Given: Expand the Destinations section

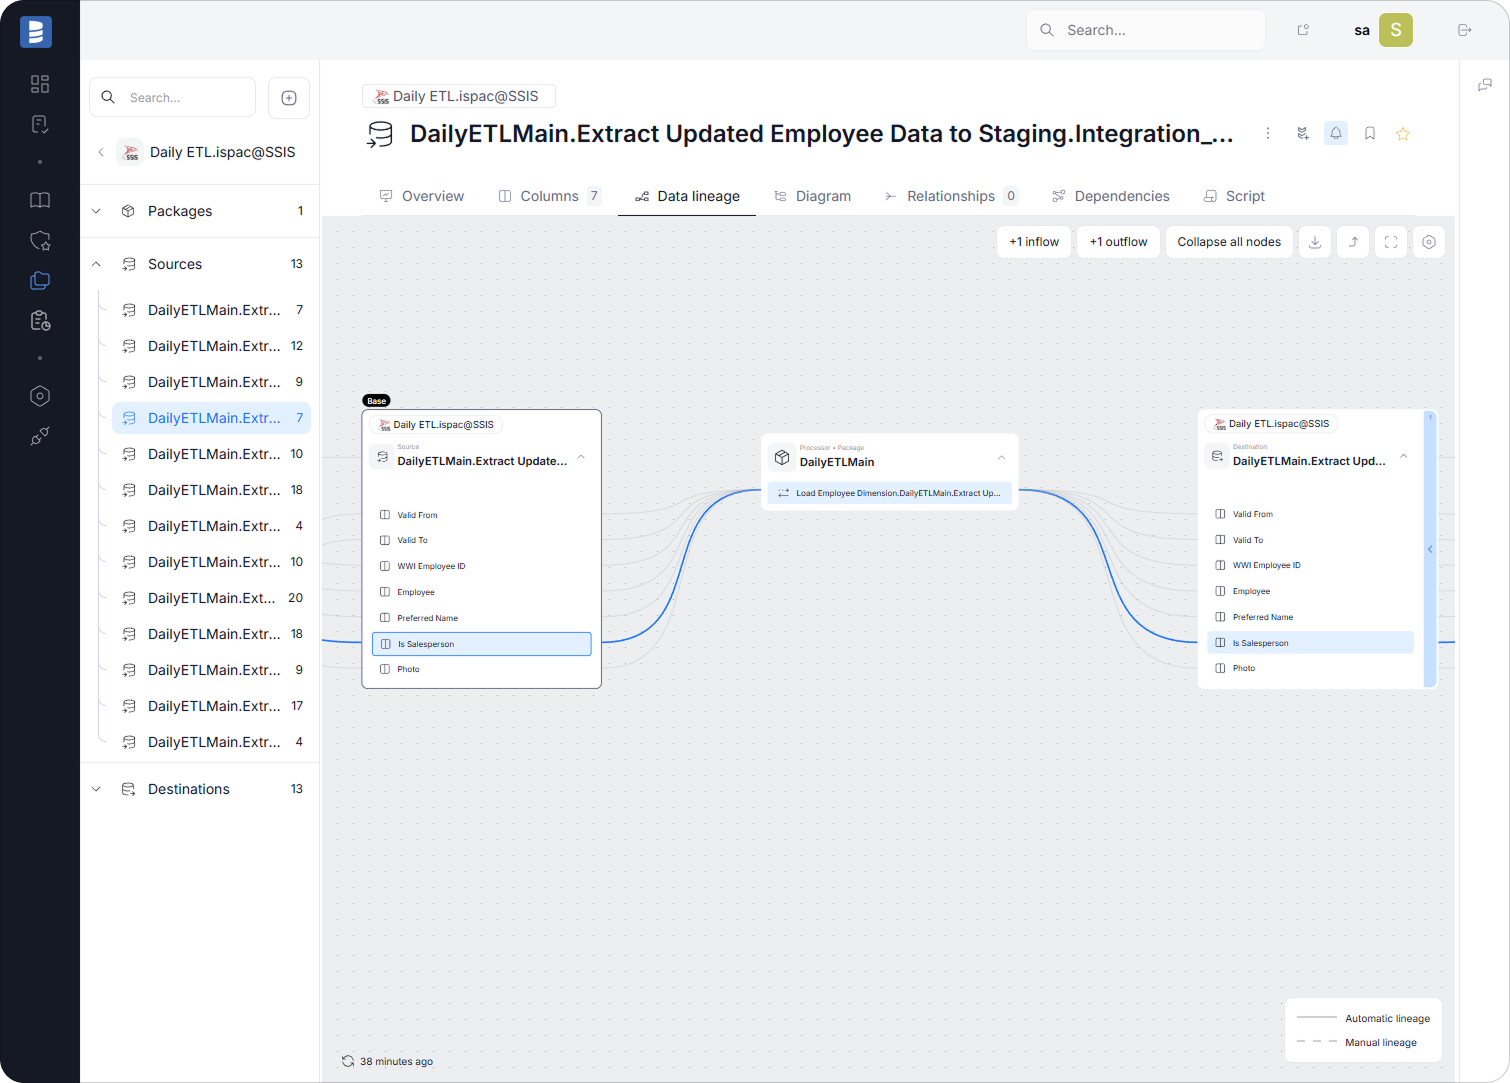Looking at the screenshot, I should pyautogui.click(x=97, y=789).
